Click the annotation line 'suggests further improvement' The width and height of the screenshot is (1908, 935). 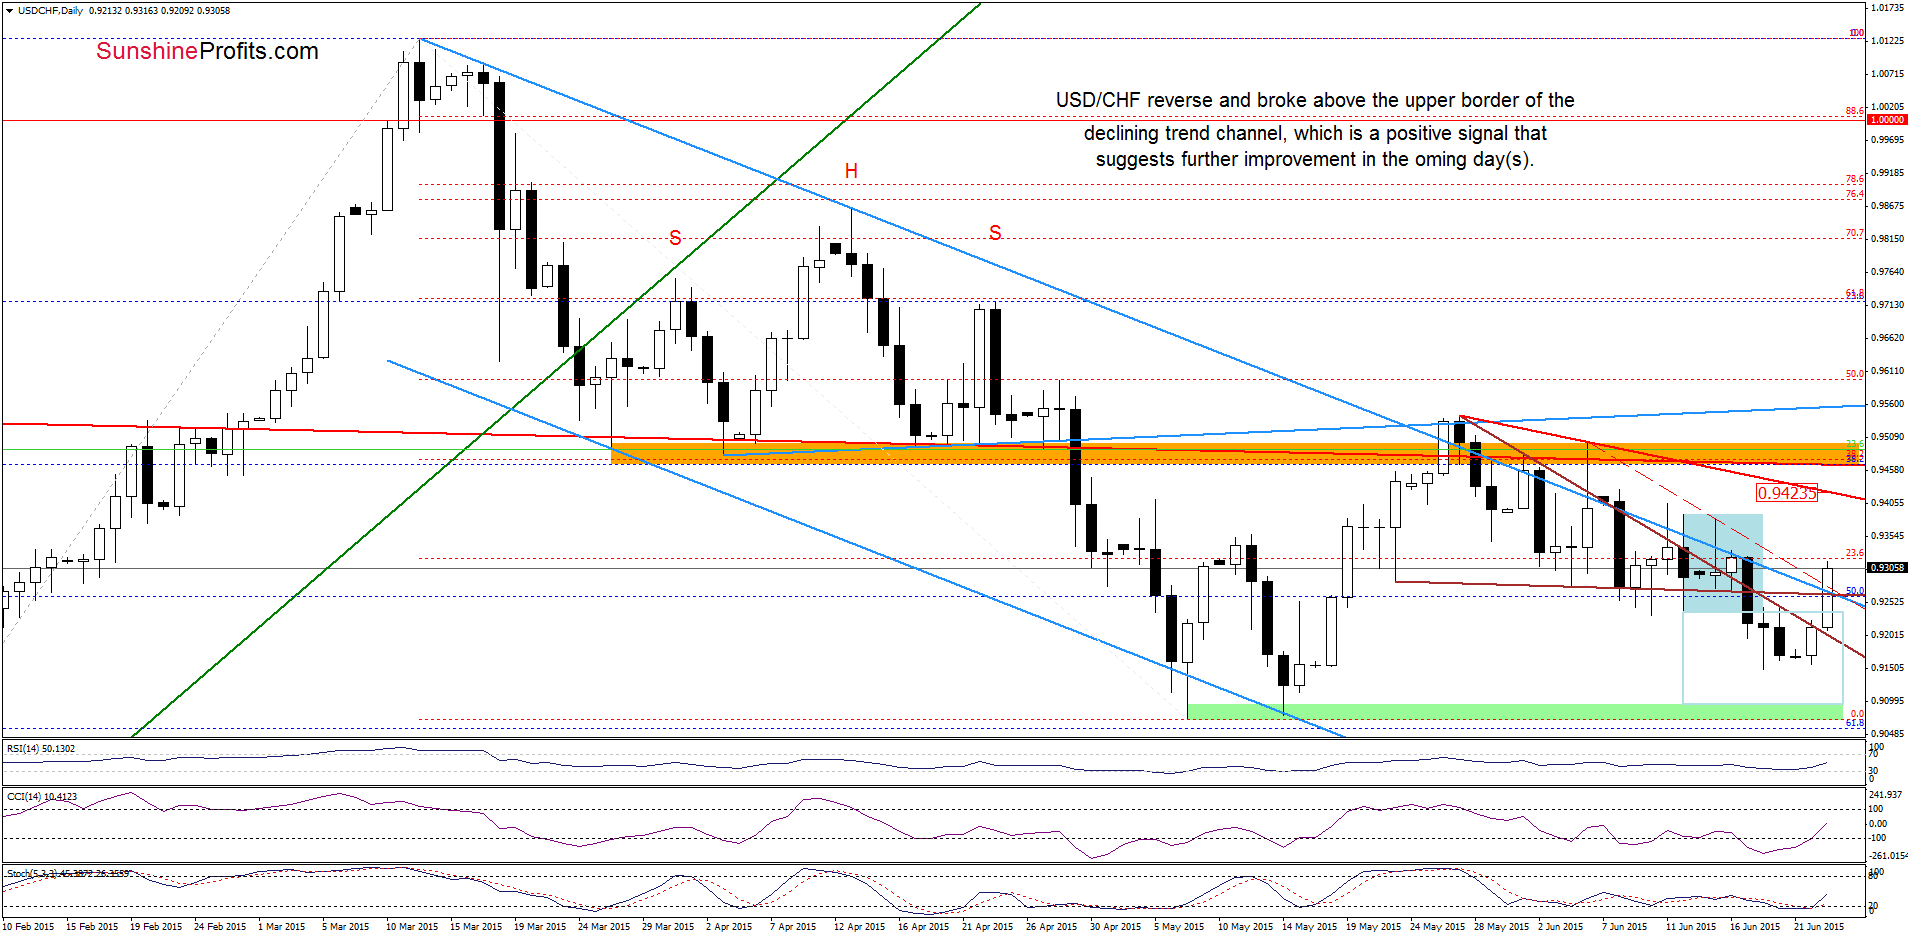[1315, 159]
